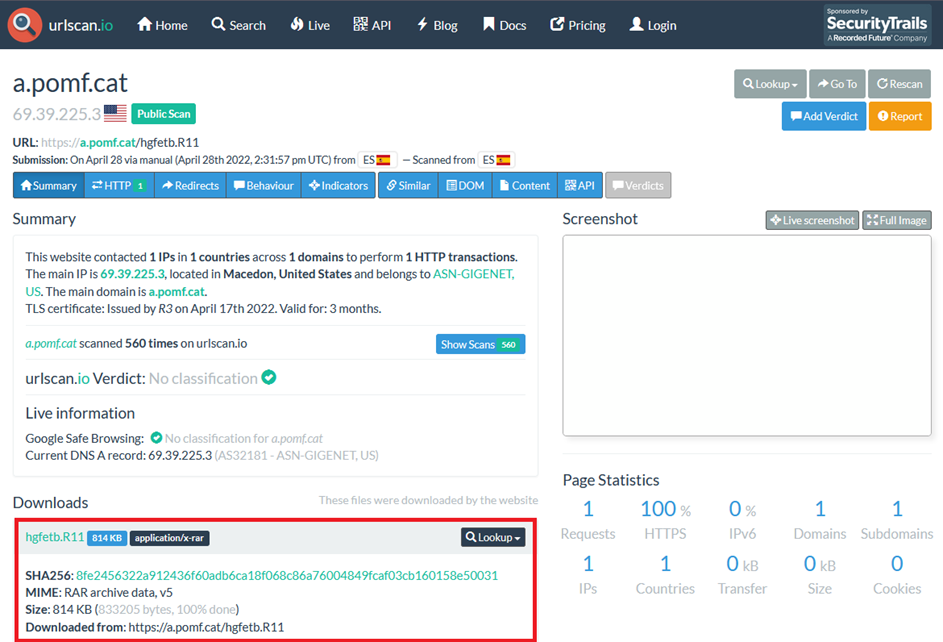
Task: View the DOM tab
Action: pyautogui.click(x=465, y=185)
